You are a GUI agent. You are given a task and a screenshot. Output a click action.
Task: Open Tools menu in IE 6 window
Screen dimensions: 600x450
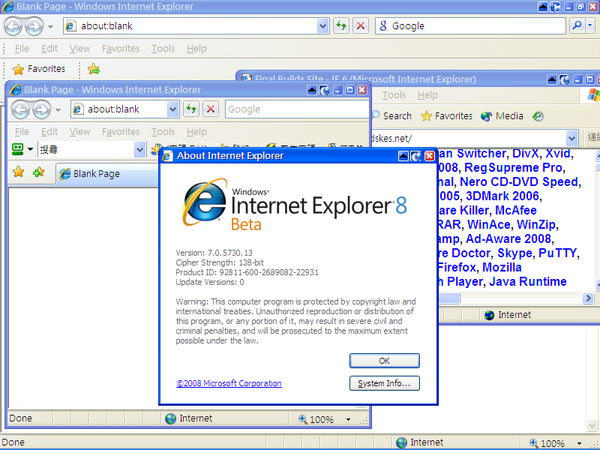coord(394,95)
